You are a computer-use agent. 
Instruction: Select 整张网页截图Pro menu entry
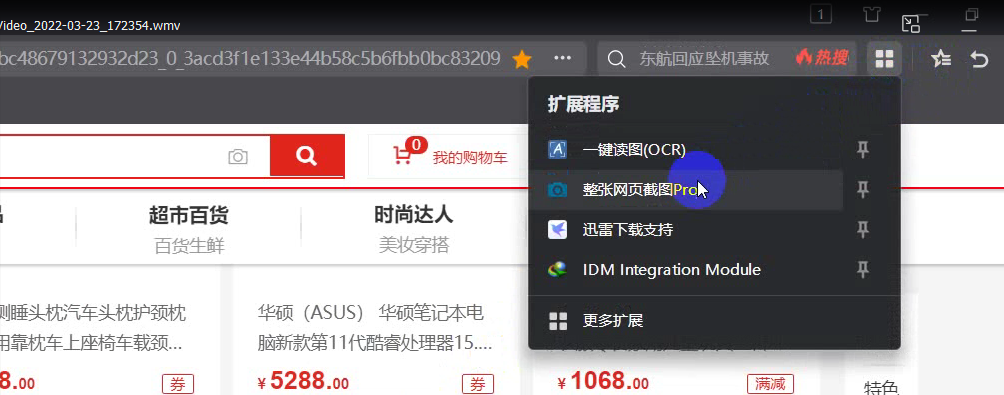pos(685,189)
